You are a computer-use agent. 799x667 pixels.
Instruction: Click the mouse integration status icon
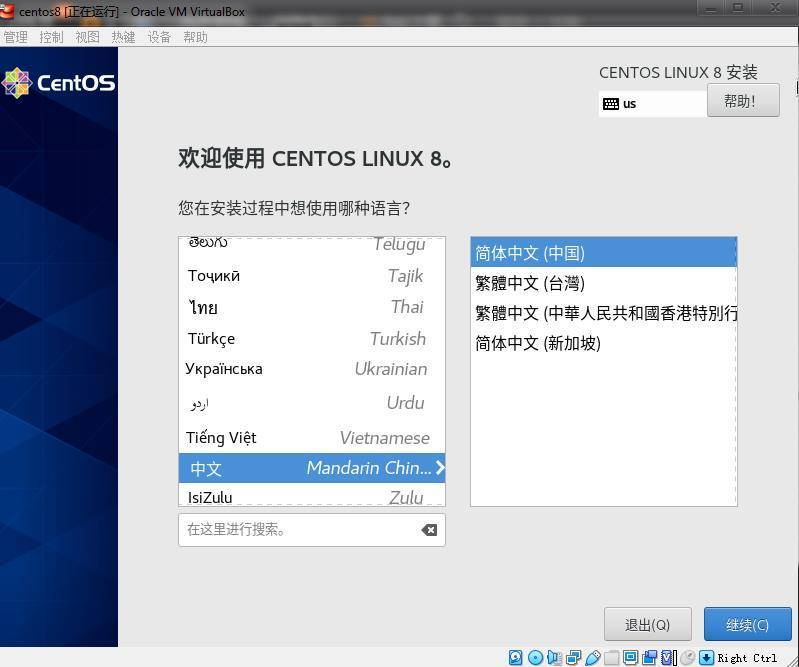[x=688, y=657]
